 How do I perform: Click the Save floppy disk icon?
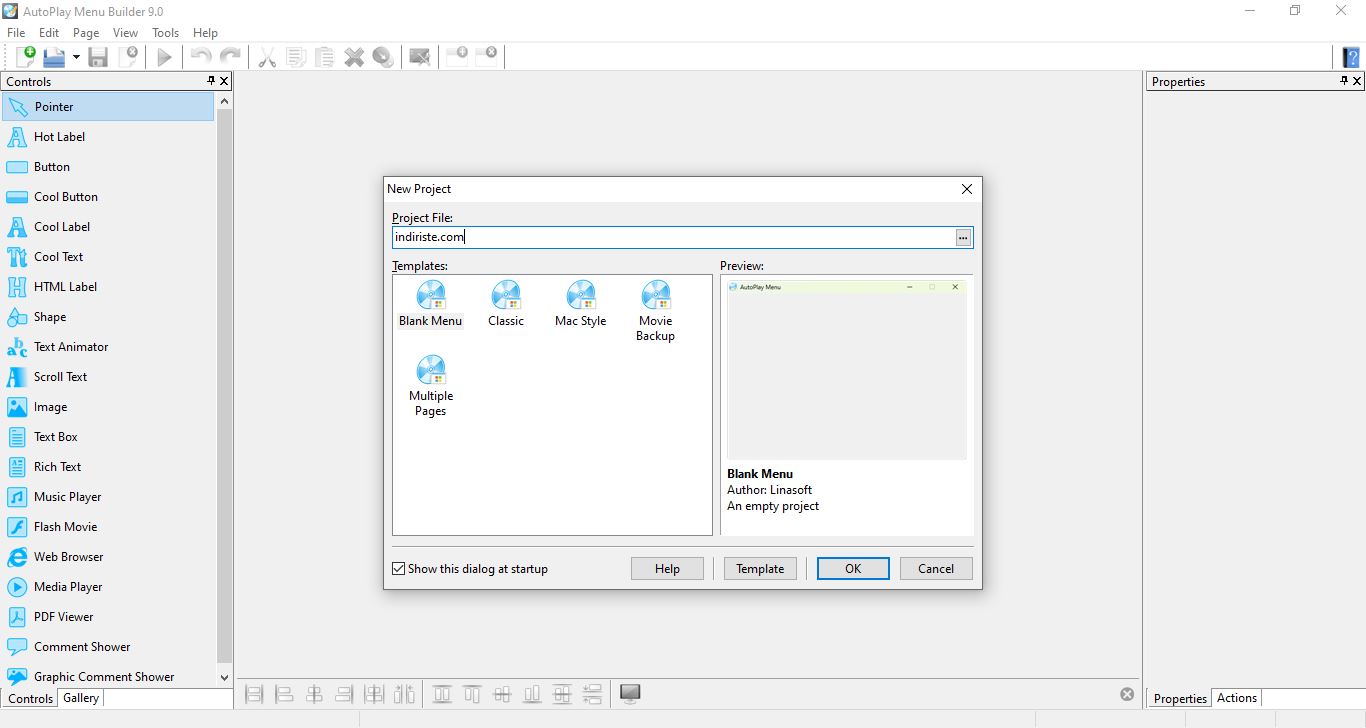pyautogui.click(x=98, y=57)
